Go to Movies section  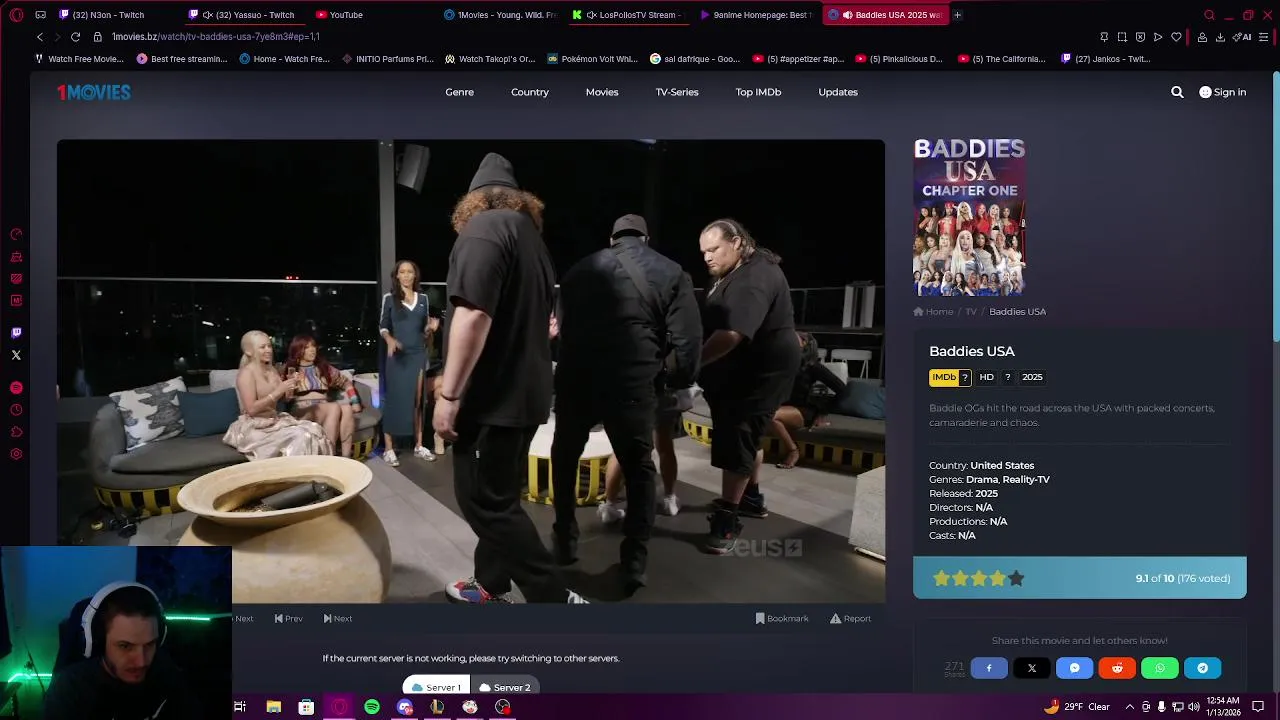[x=602, y=92]
